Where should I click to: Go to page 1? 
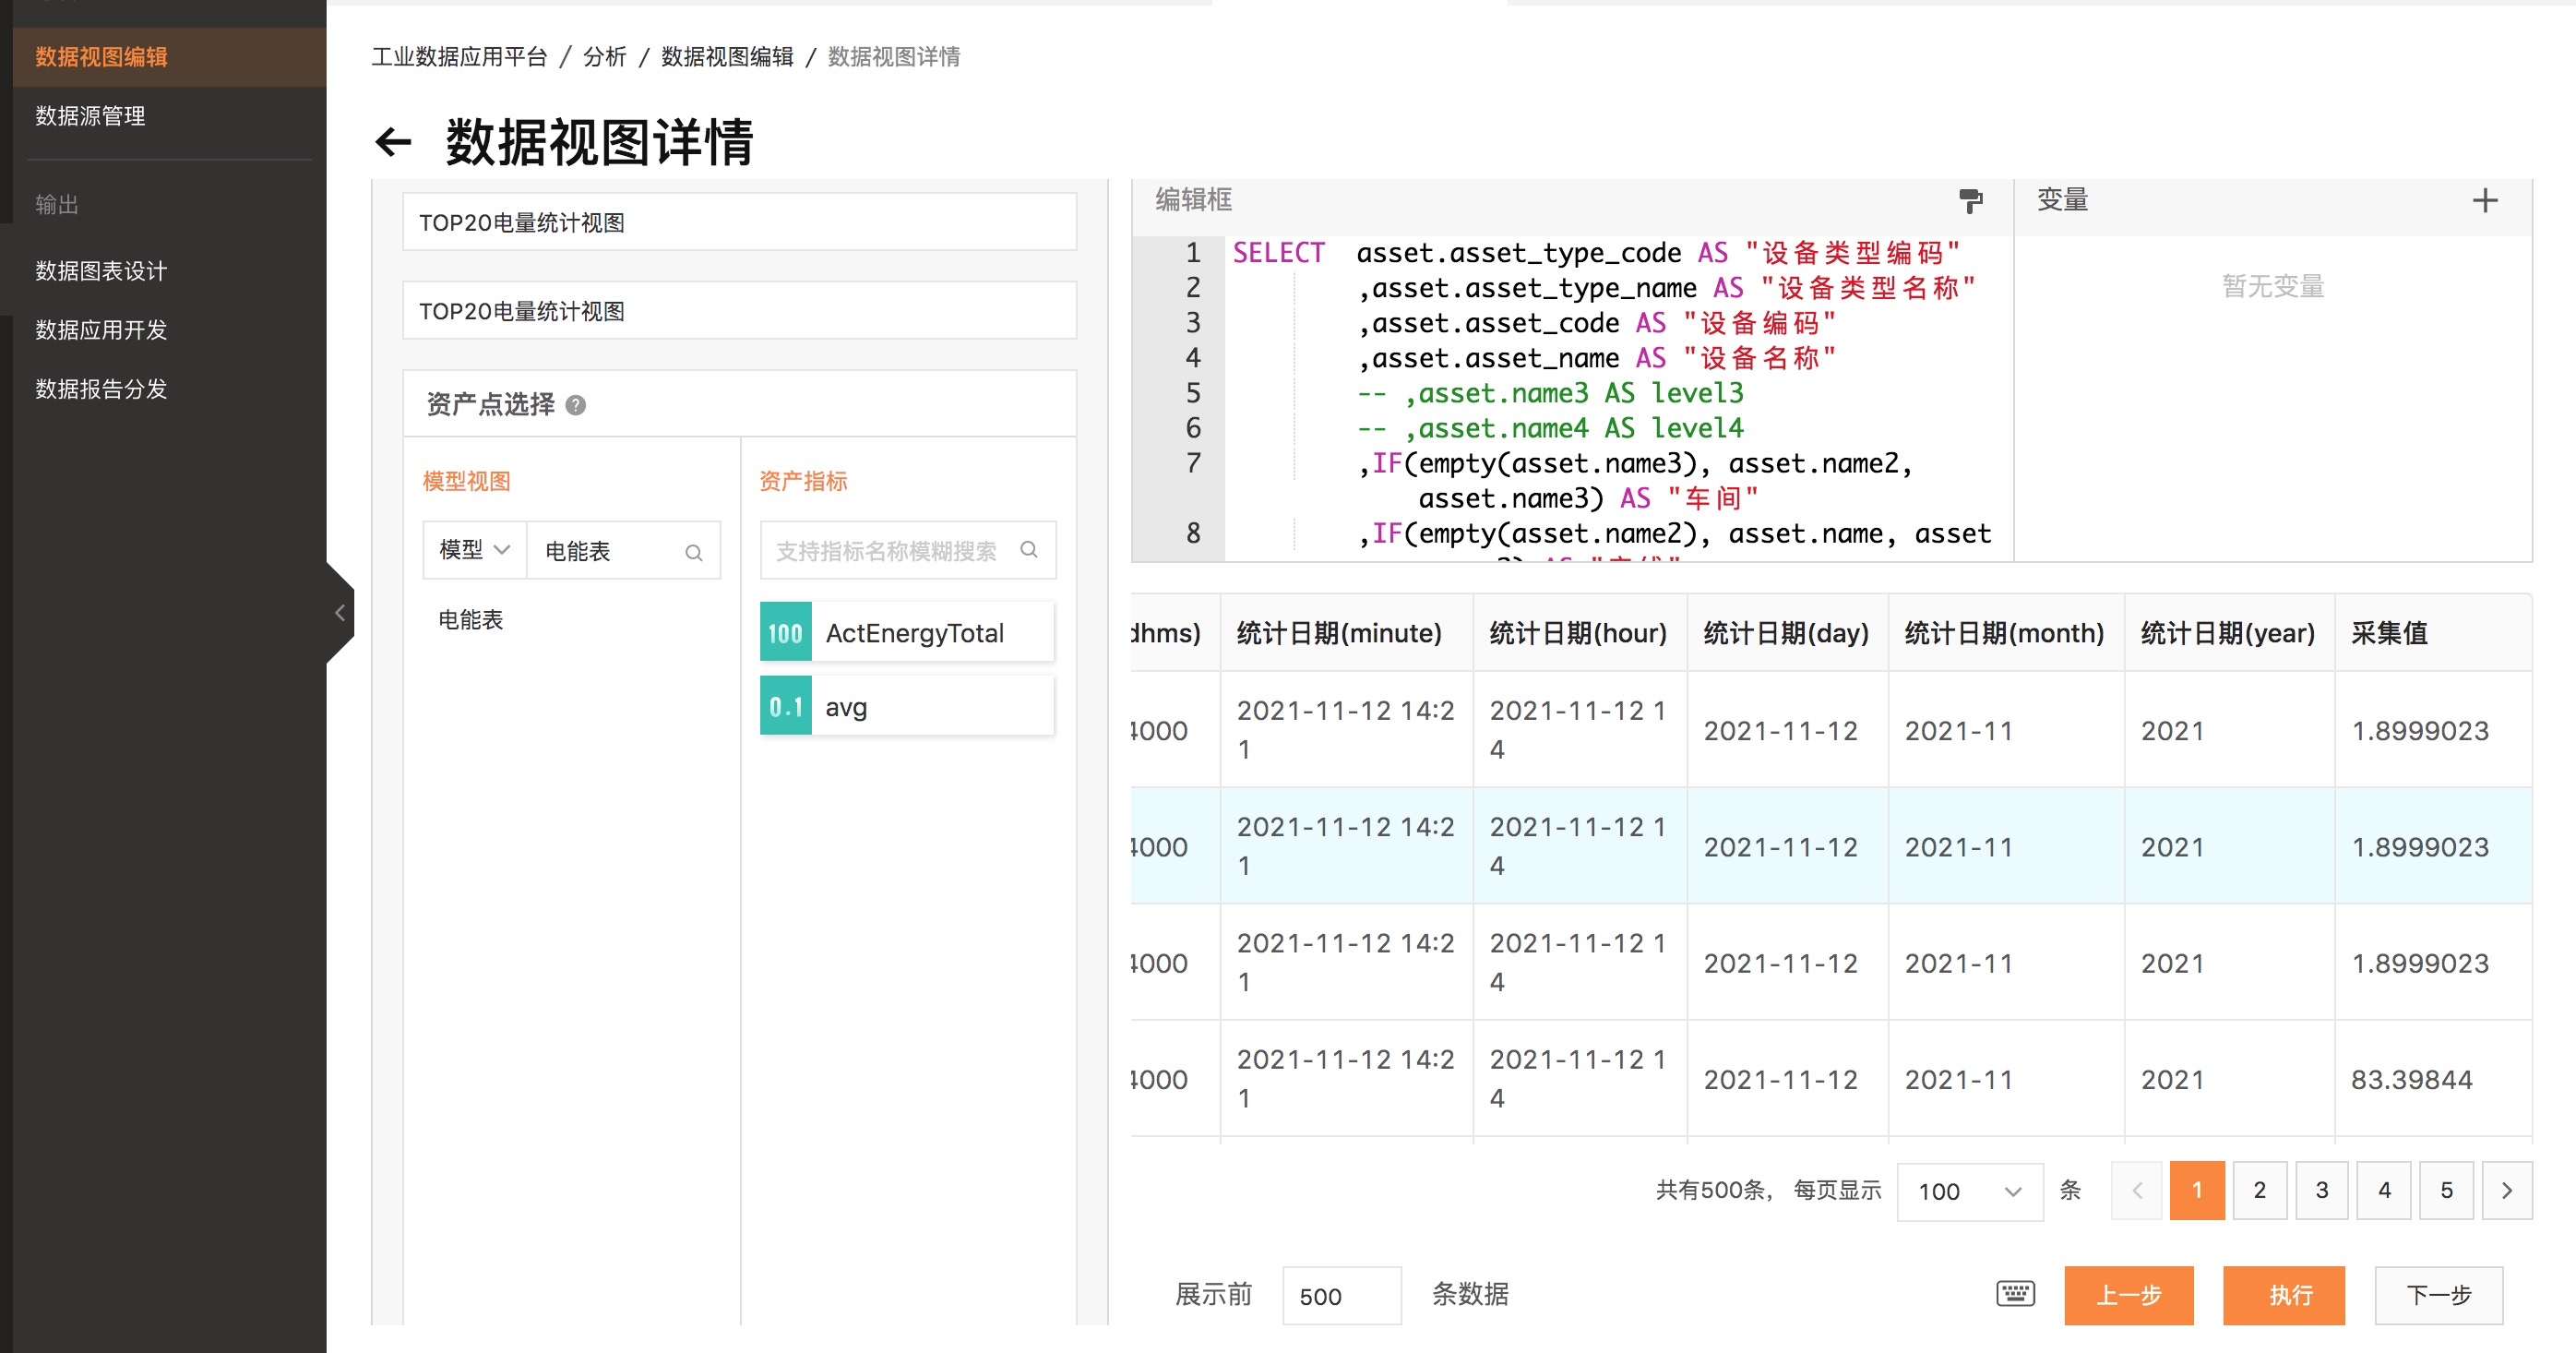coord(2197,1190)
